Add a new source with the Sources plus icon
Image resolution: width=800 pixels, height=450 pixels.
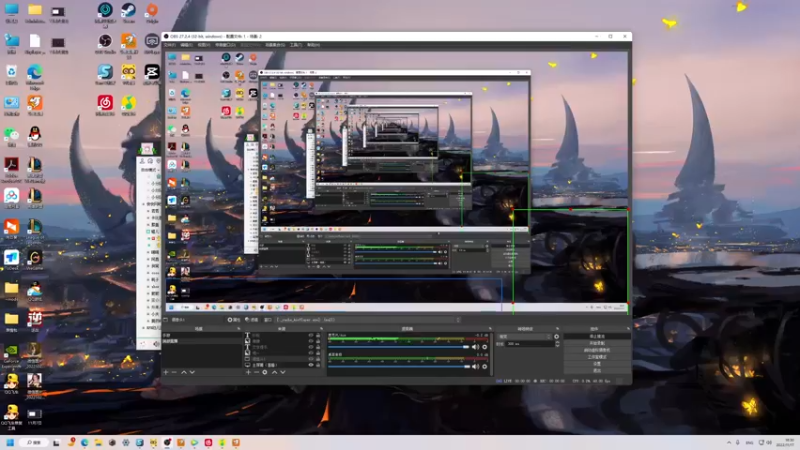click(x=248, y=372)
